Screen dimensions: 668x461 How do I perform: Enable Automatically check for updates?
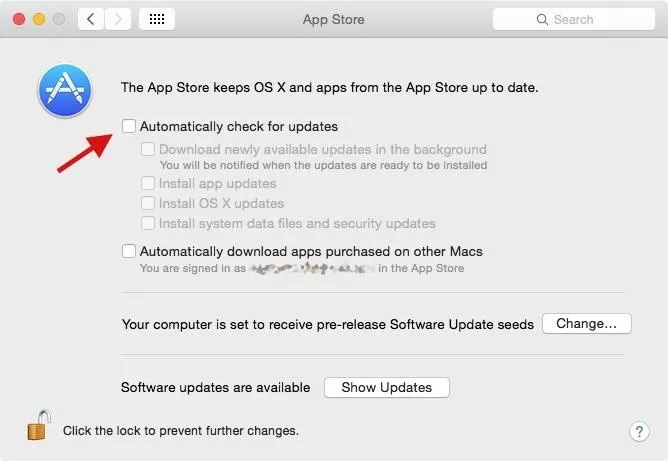pyautogui.click(x=129, y=127)
